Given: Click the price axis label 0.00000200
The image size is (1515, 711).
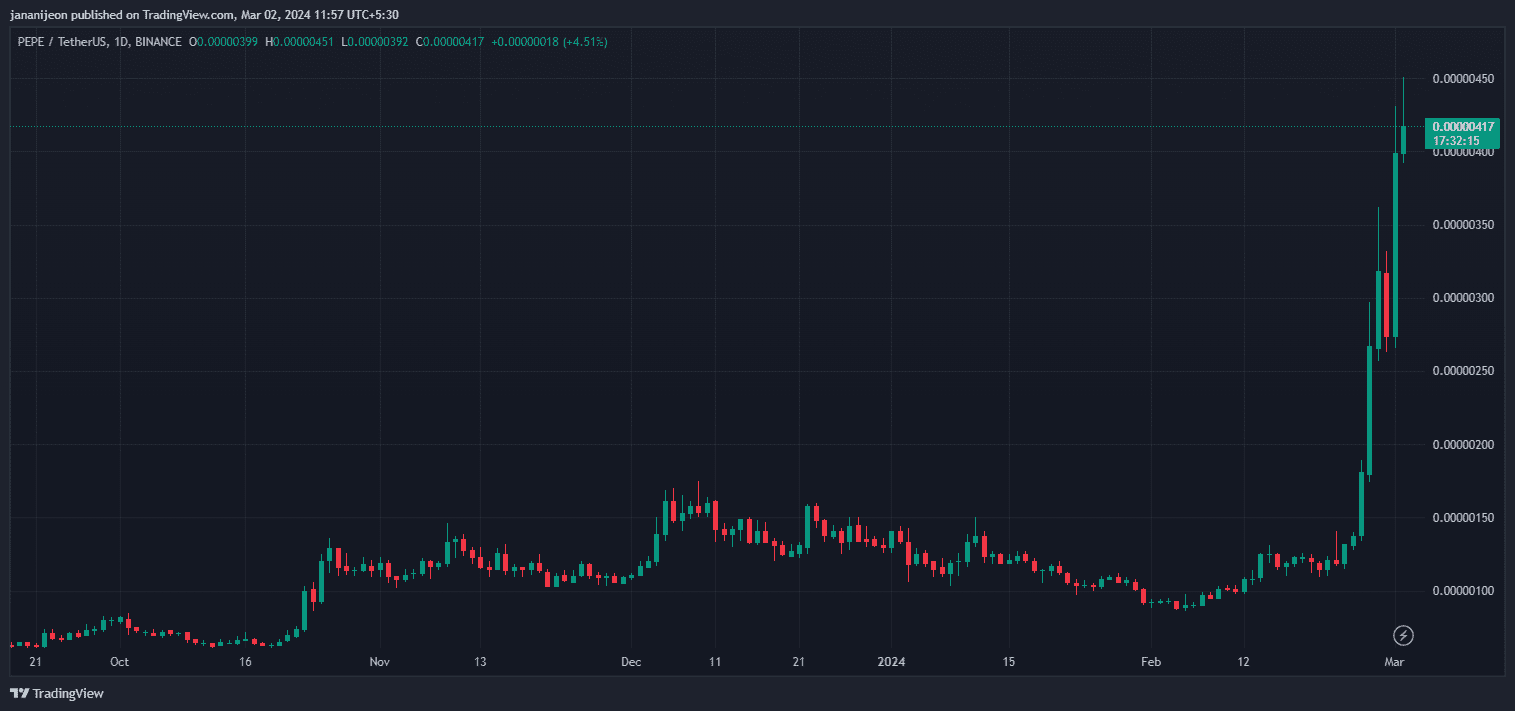Looking at the screenshot, I should pos(1463,444).
